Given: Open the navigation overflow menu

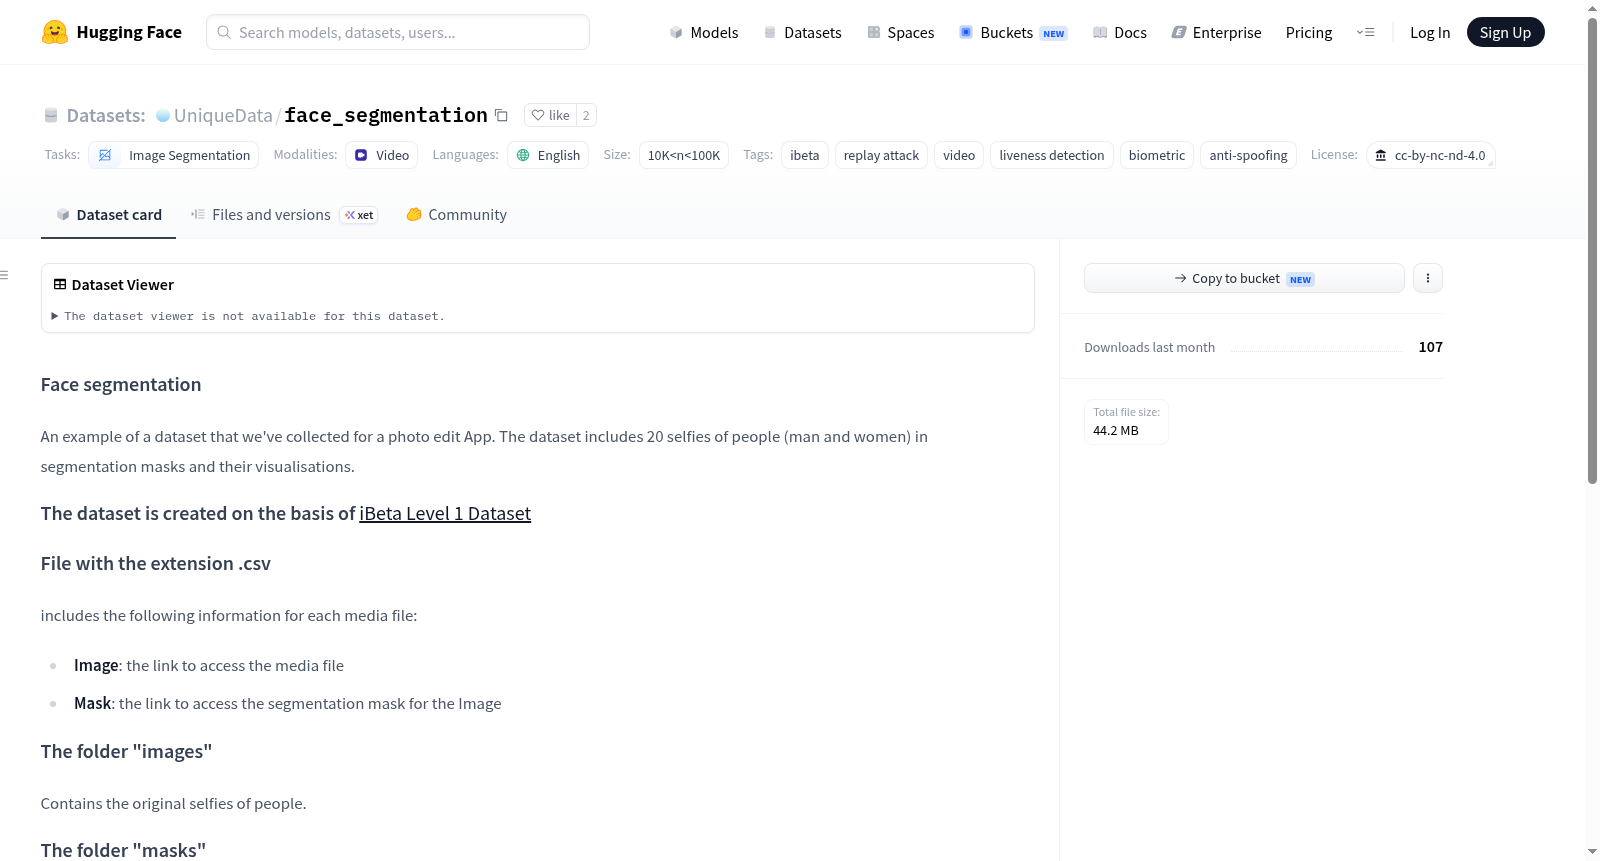Looking at the screenshot, I should click(1365, 32).
